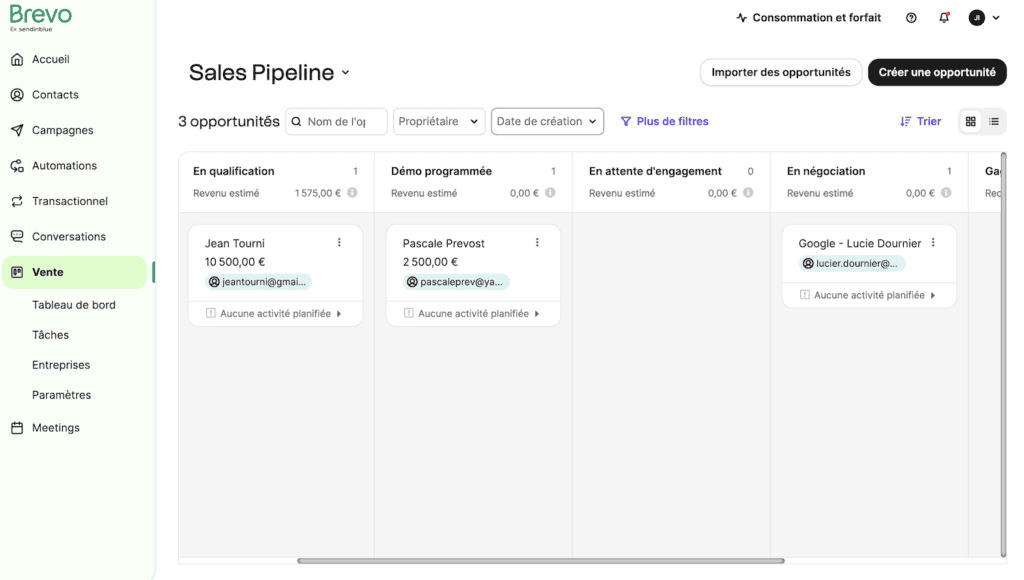Screen dimensions: 1024x580
Task: Click the opportunity name search field
Action: [x=342, y=122]
